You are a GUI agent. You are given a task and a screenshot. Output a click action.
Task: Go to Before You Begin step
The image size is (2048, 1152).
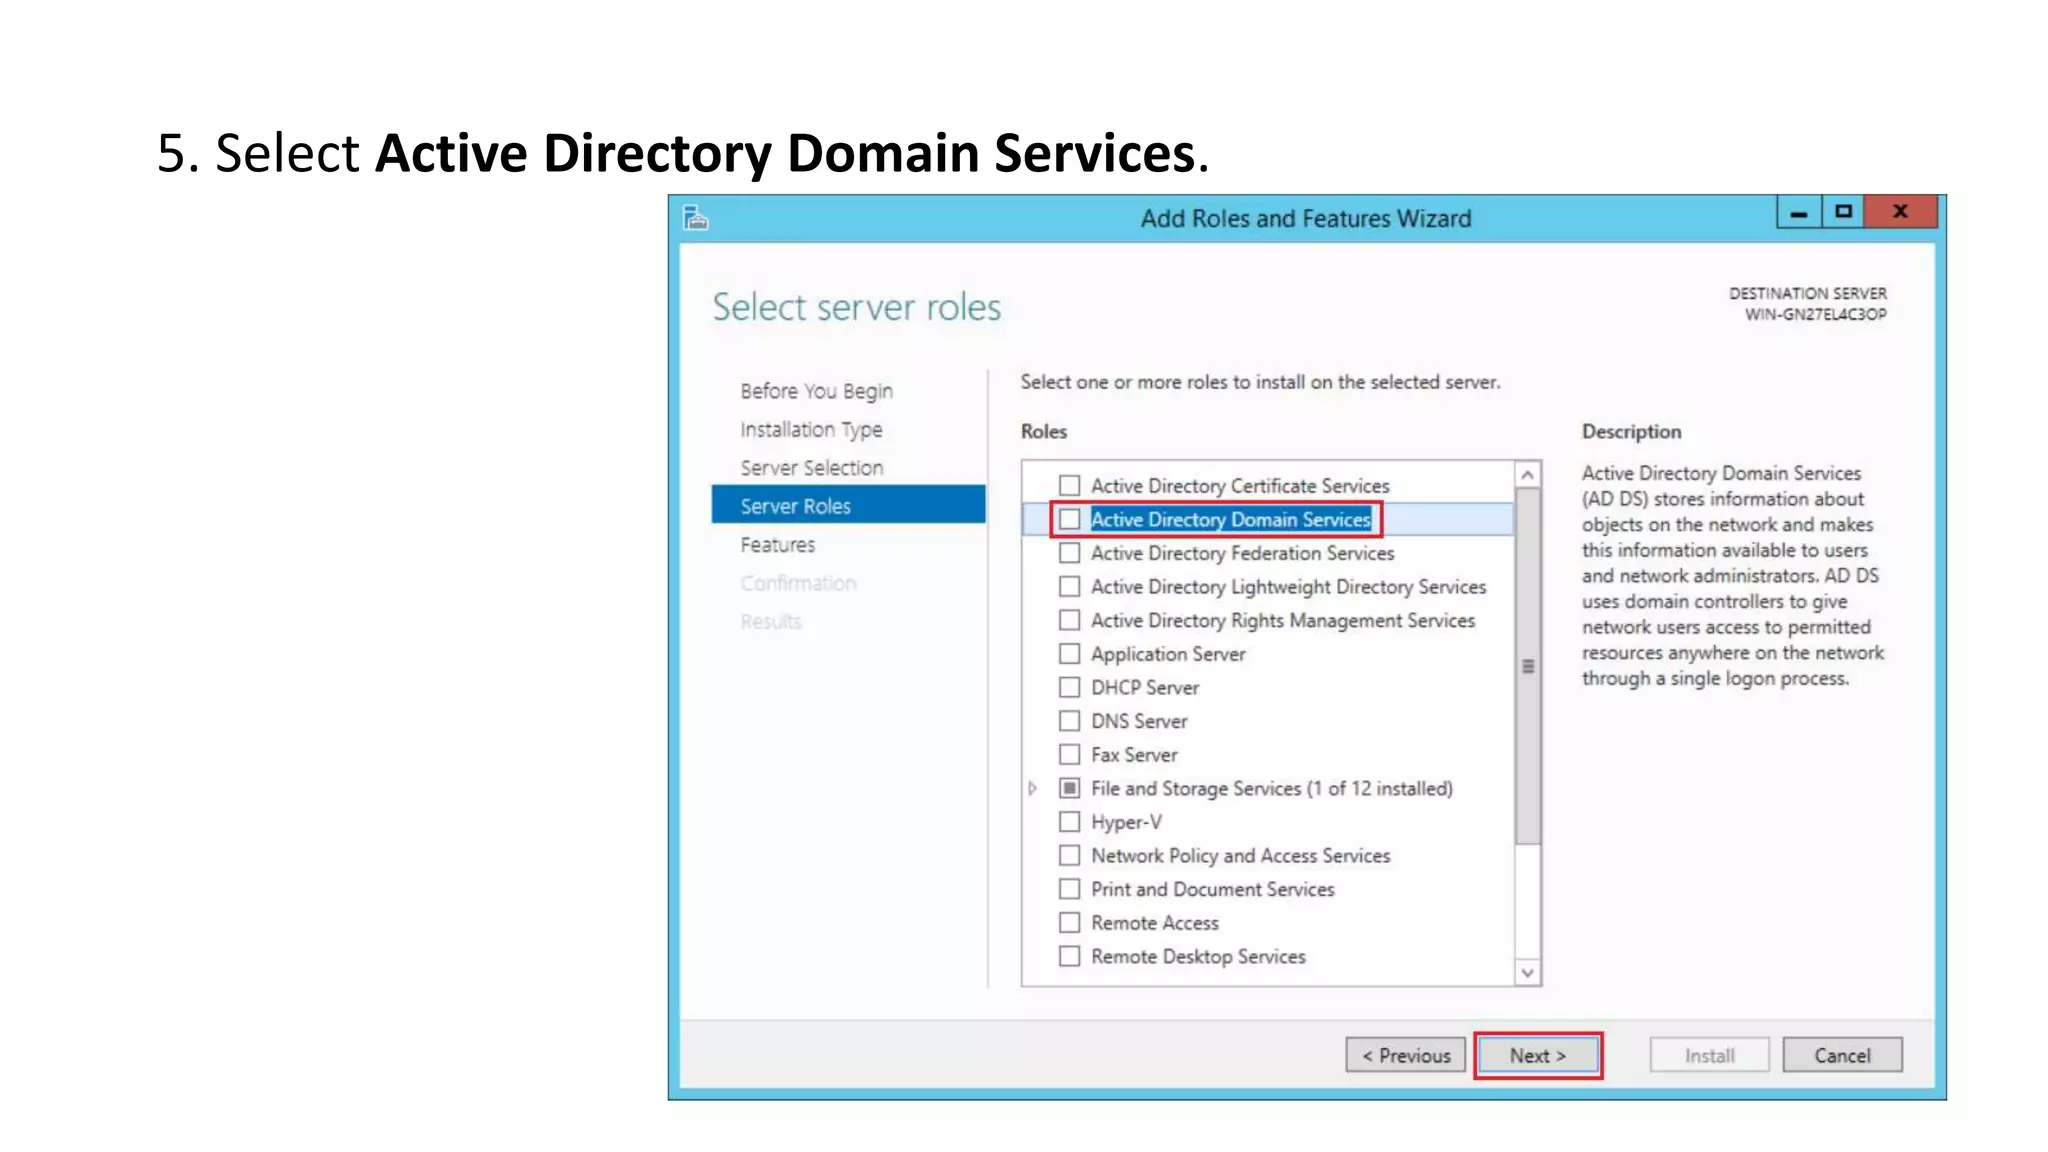(816, 391)
